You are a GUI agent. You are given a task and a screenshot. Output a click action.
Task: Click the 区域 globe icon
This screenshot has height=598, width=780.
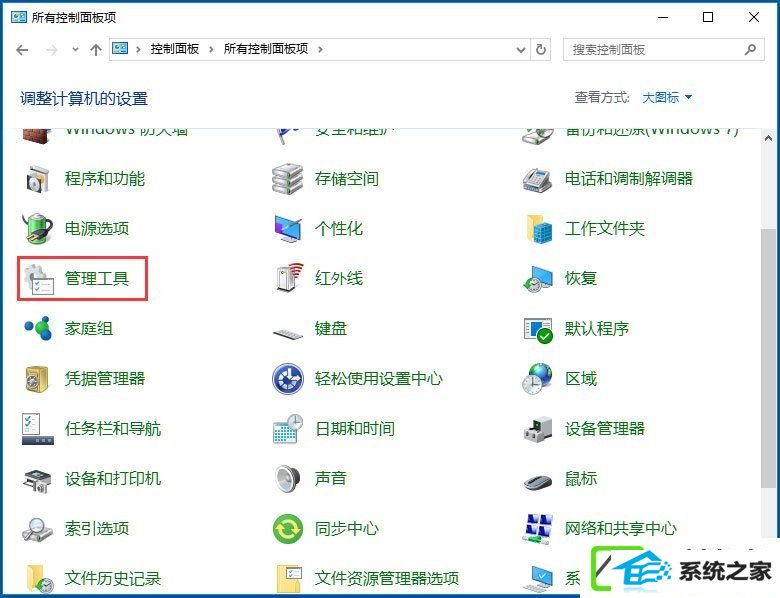coord(537,379)
